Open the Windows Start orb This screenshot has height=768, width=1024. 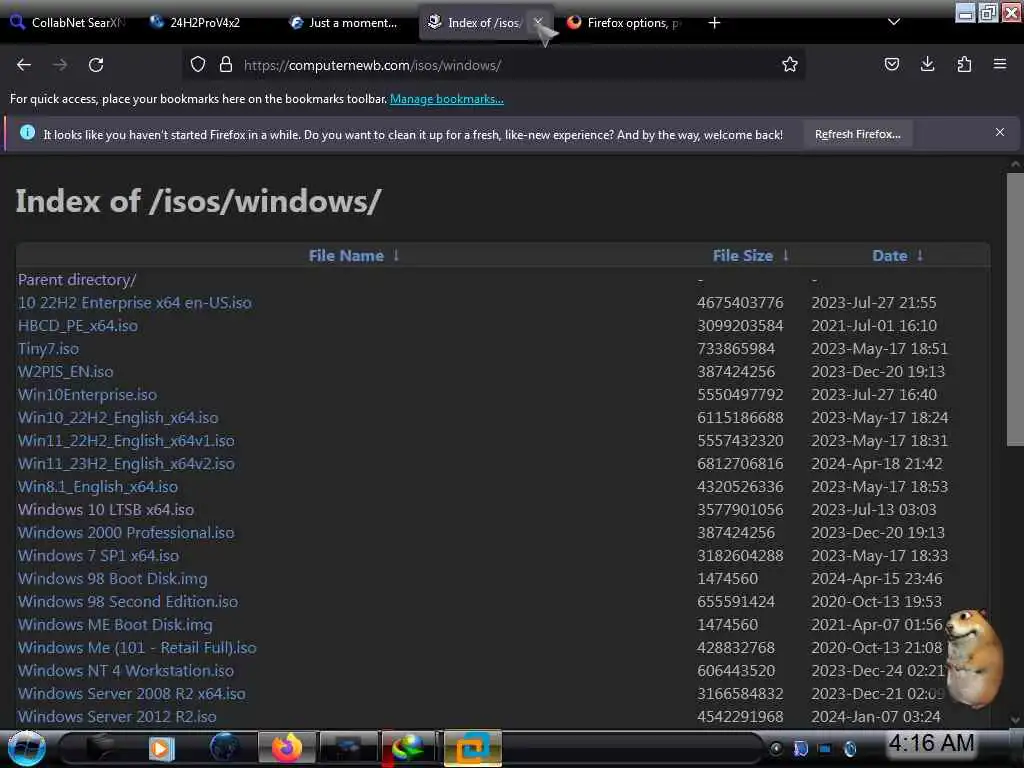point(27,748)
